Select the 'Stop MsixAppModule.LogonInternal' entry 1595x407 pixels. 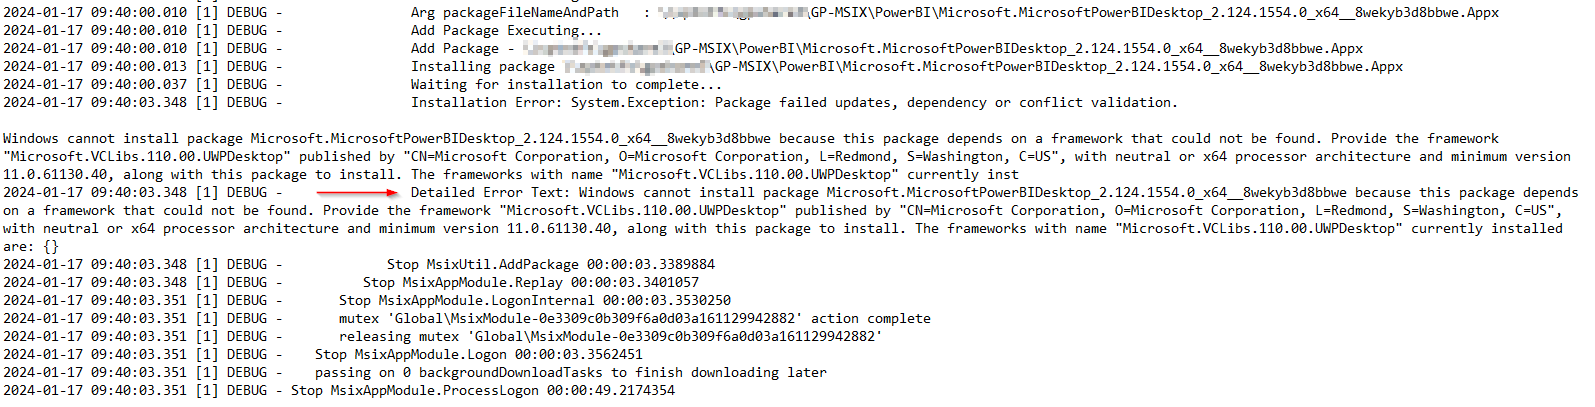click(535, 301)
